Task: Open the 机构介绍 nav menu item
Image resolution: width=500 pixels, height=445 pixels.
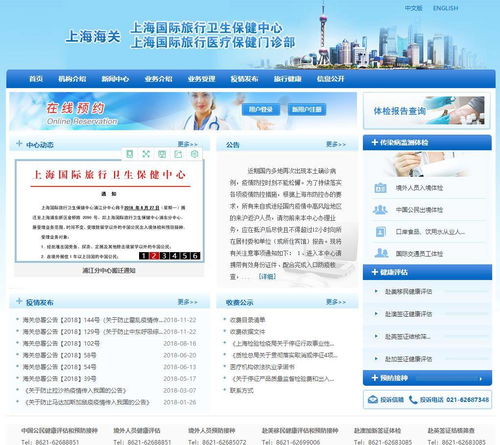Action: pos(72,79)
